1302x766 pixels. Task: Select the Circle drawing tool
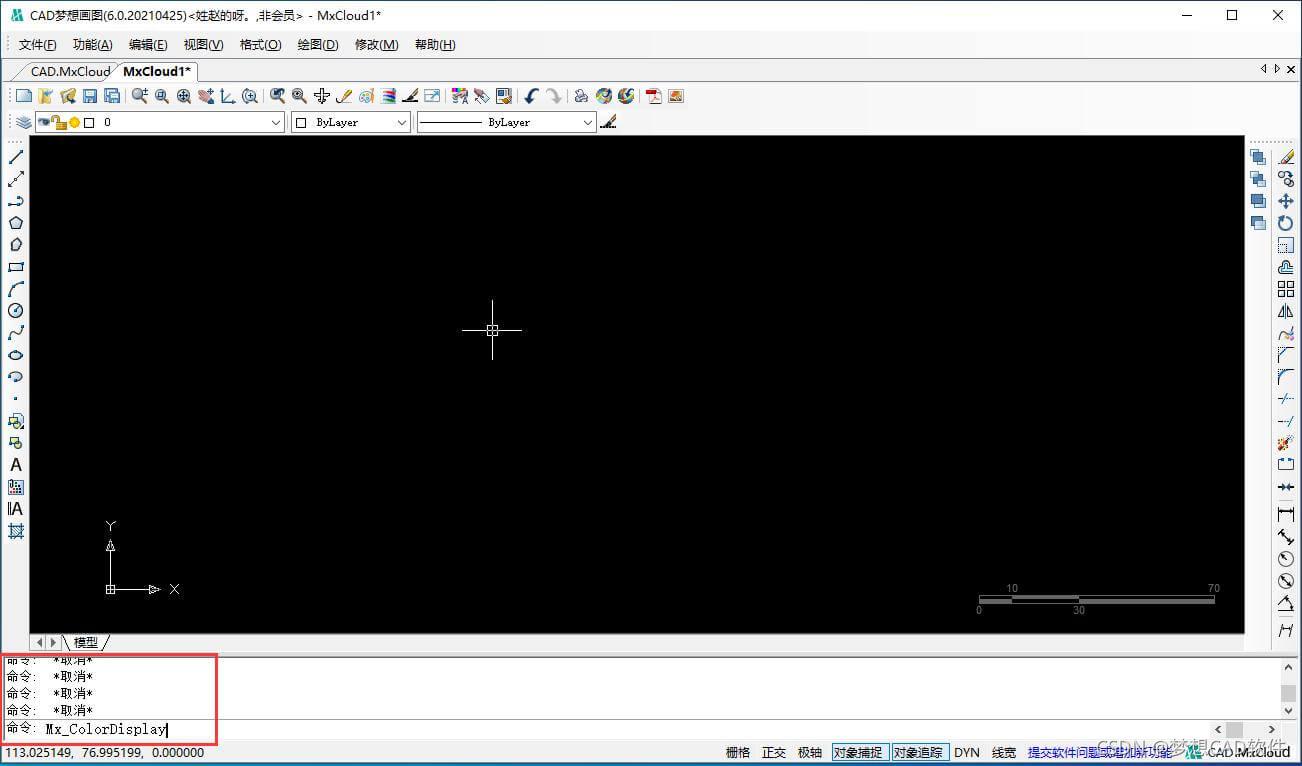pyautogui.click(x=15, y=311)
